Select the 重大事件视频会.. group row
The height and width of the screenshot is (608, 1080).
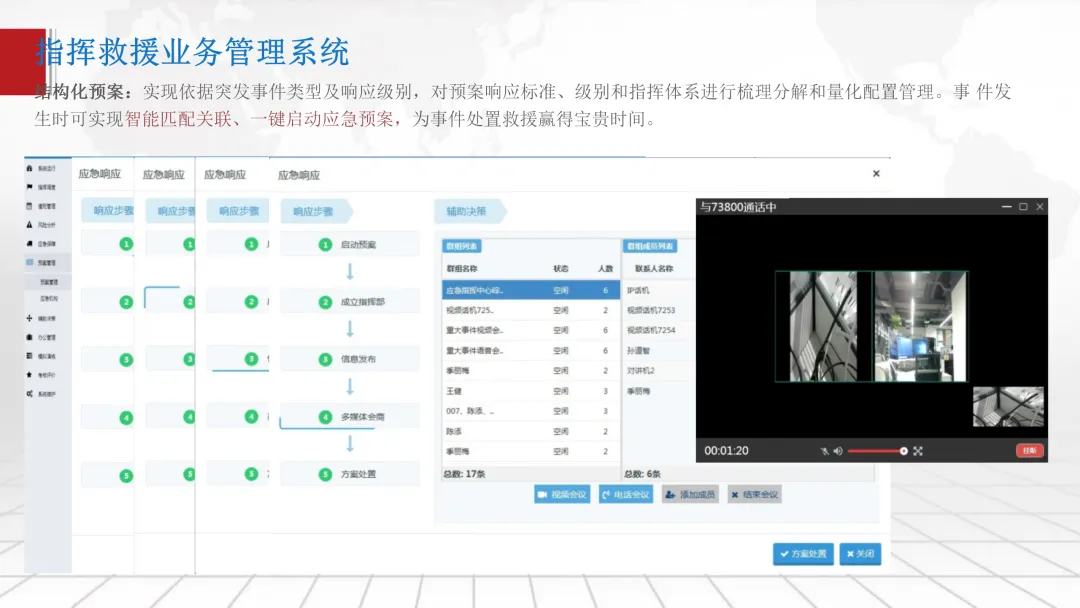coord(530,331)
